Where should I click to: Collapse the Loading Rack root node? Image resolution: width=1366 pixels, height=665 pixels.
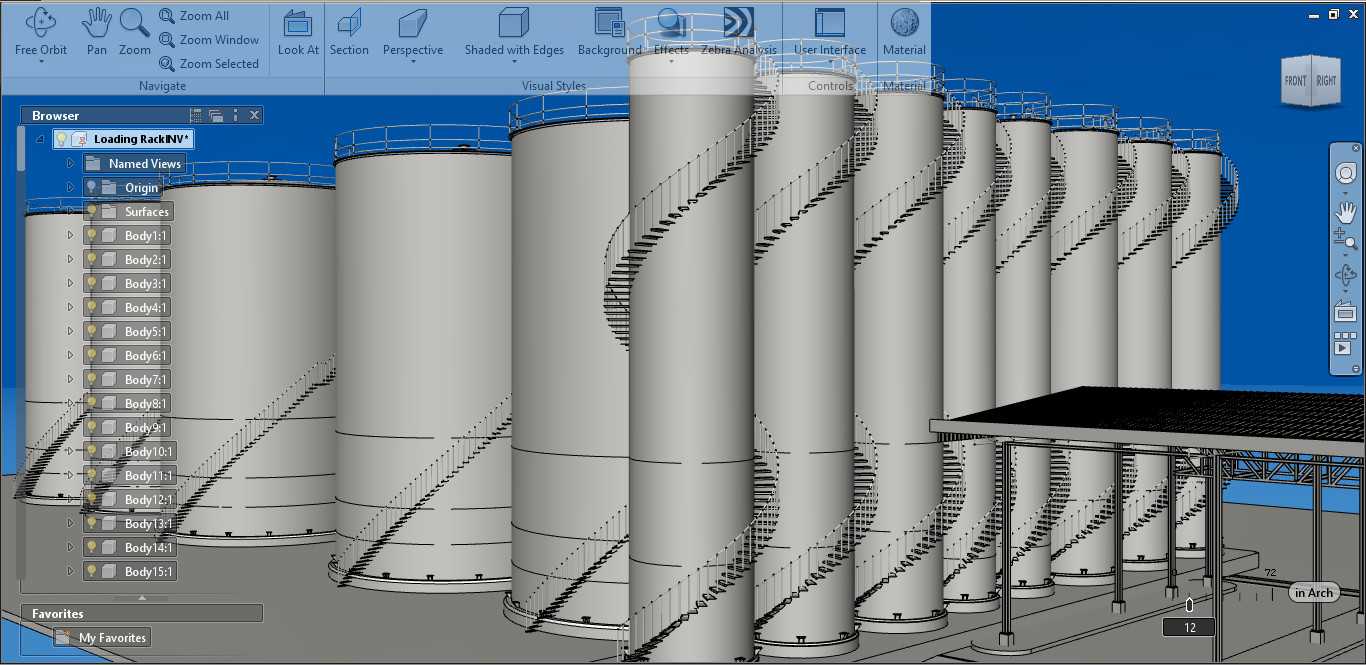tap(40, 140)
